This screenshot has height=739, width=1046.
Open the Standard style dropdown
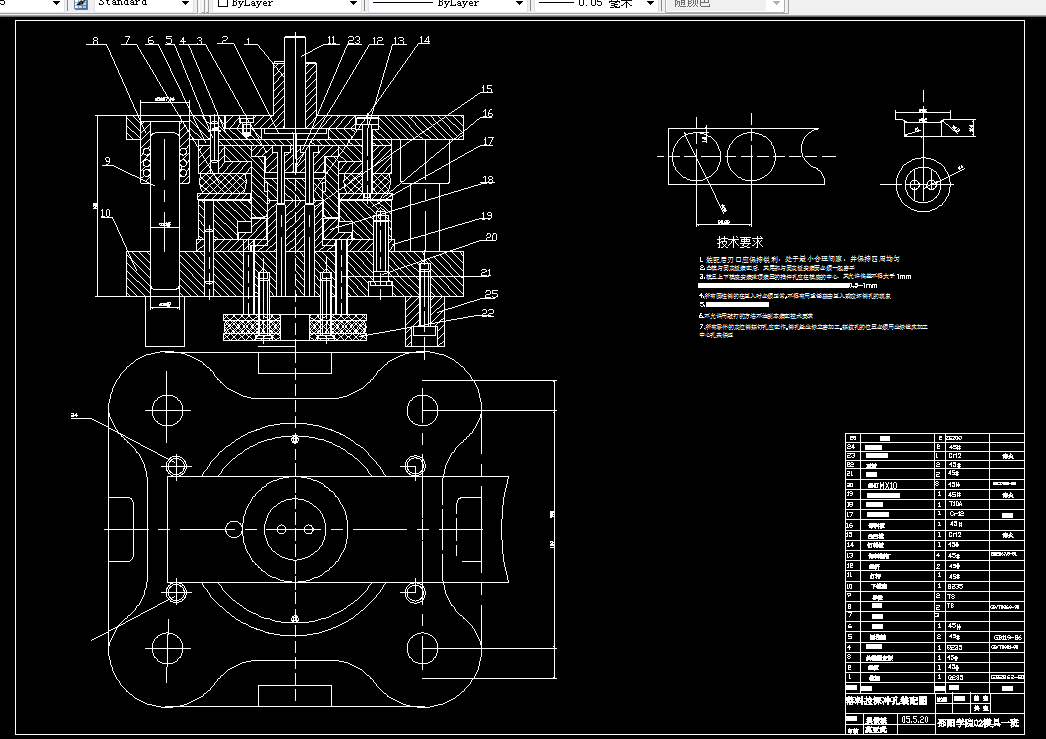(x=185, y=4)
